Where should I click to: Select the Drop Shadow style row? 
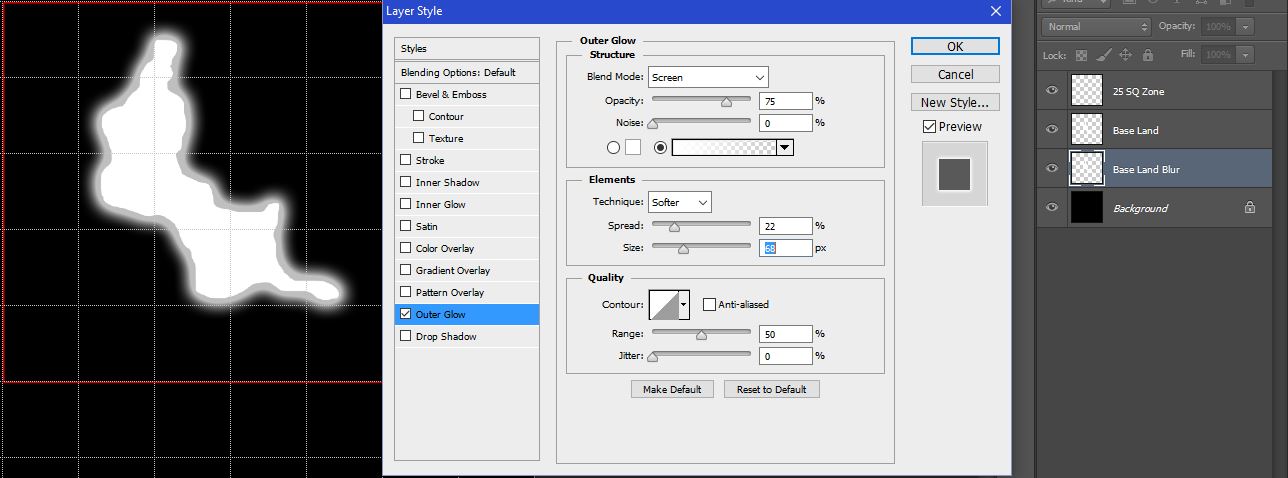(x=467, y=336)
